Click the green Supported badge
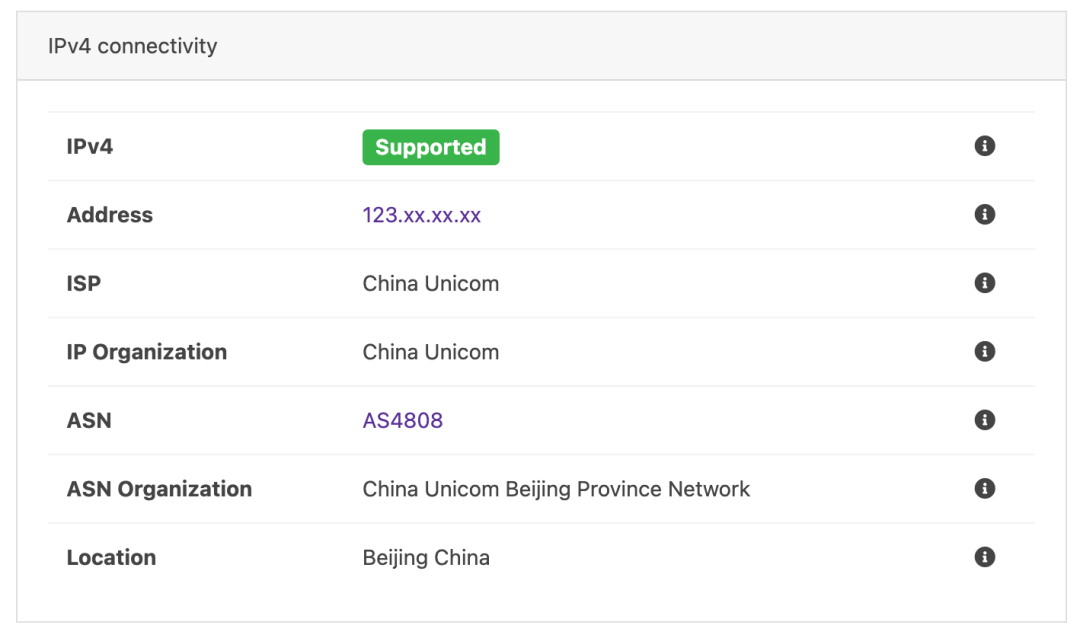The image size is (1080, 638). [x=430, y=147]
